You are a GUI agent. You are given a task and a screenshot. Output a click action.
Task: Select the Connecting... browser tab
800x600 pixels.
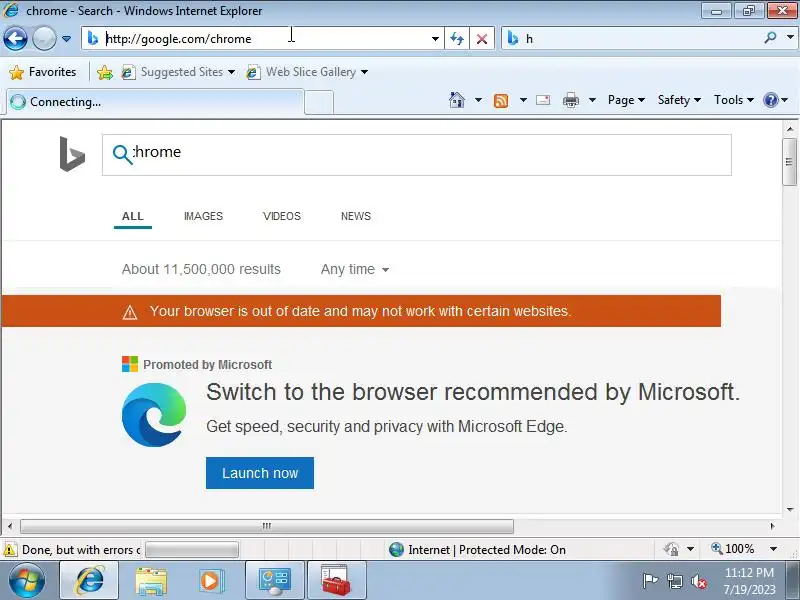(x=155, y=102)
